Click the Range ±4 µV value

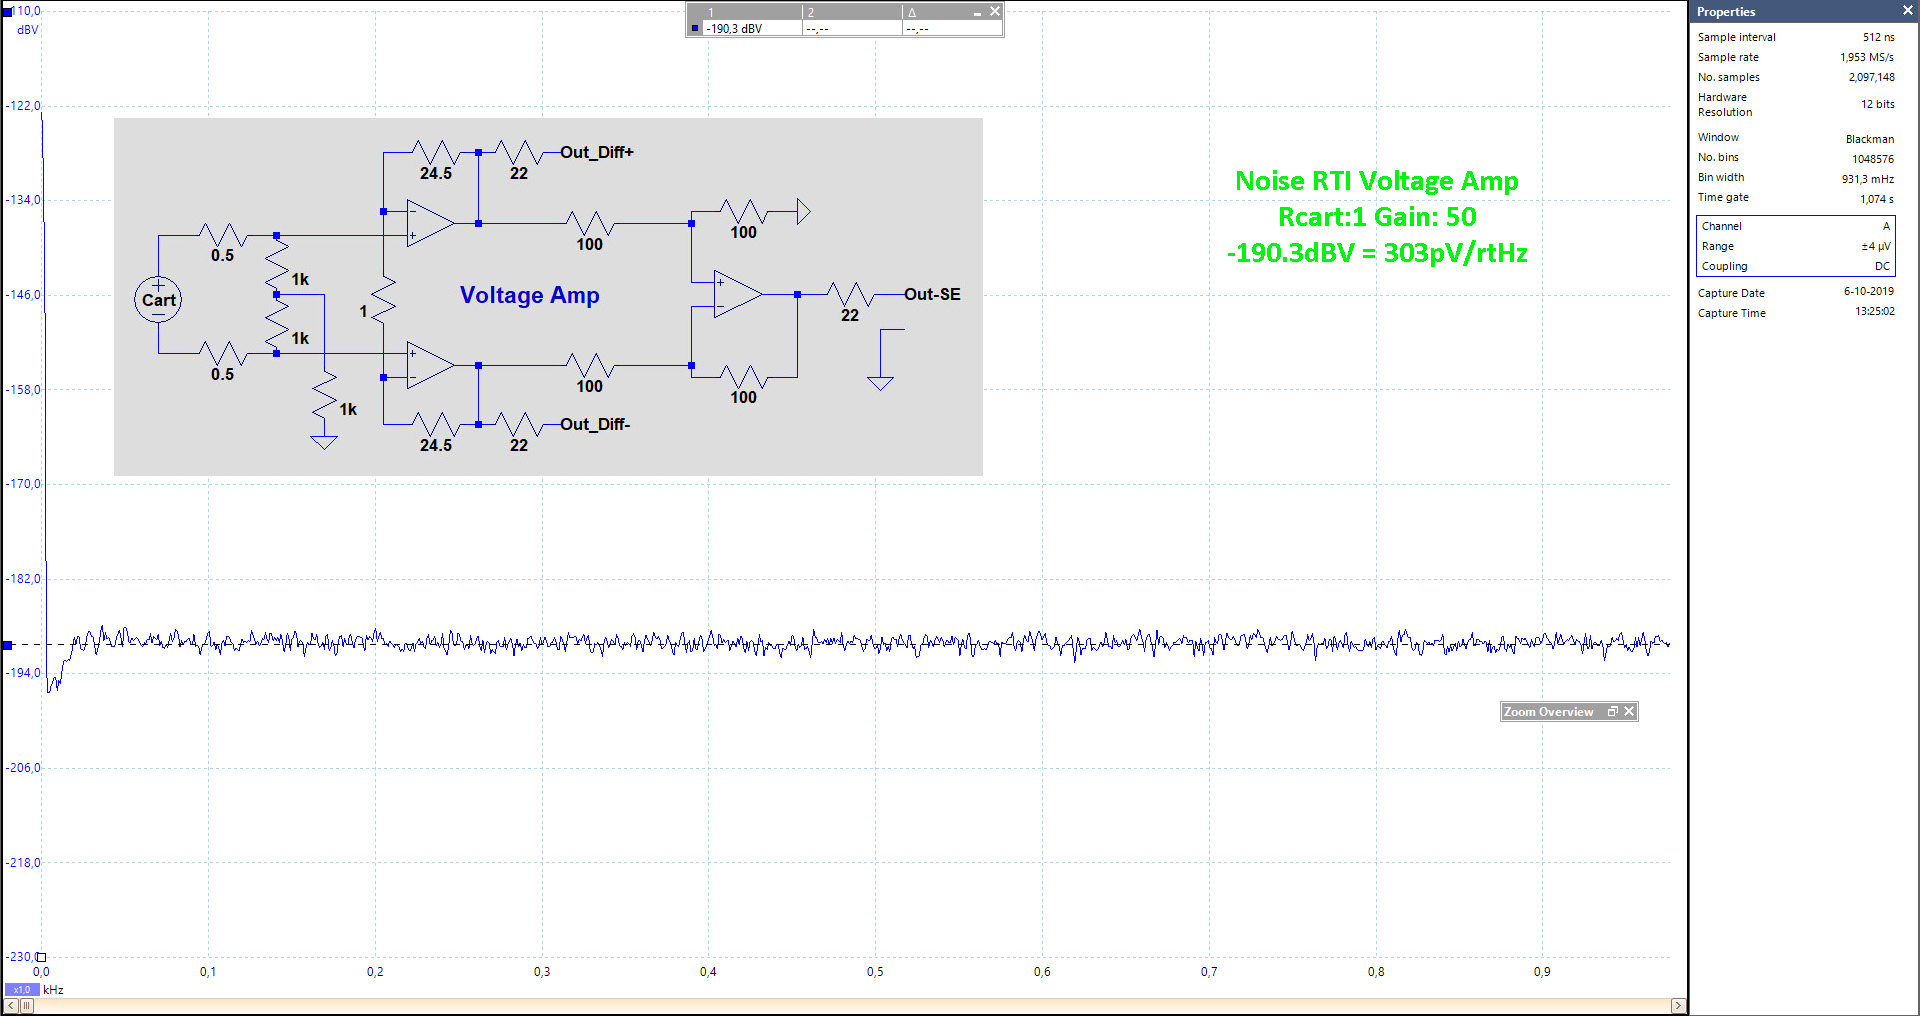pos(1875,246)
